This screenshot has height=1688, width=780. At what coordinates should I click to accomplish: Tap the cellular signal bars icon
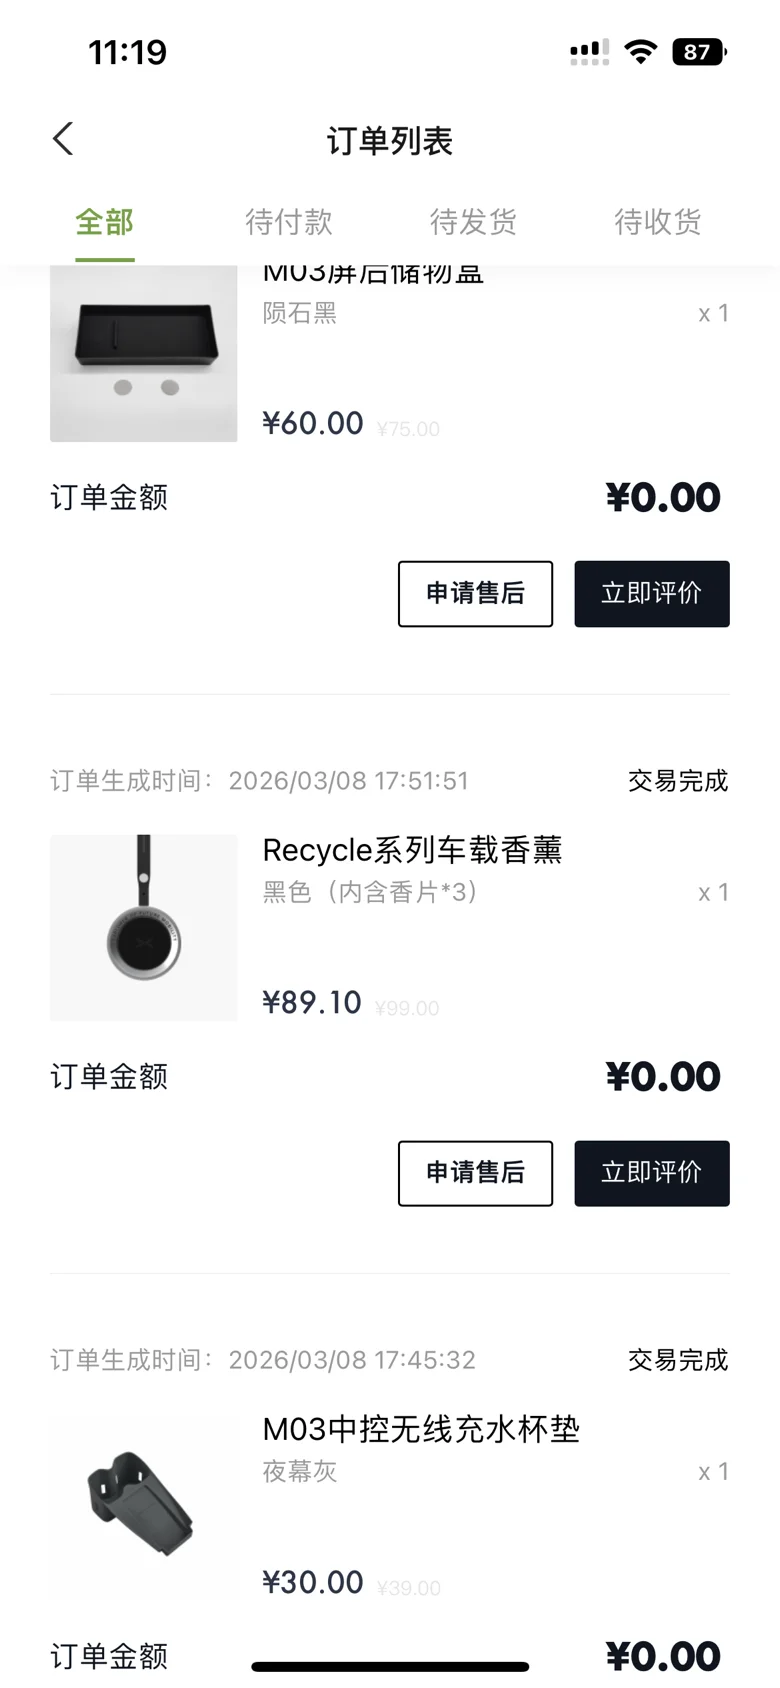point(589,52)
